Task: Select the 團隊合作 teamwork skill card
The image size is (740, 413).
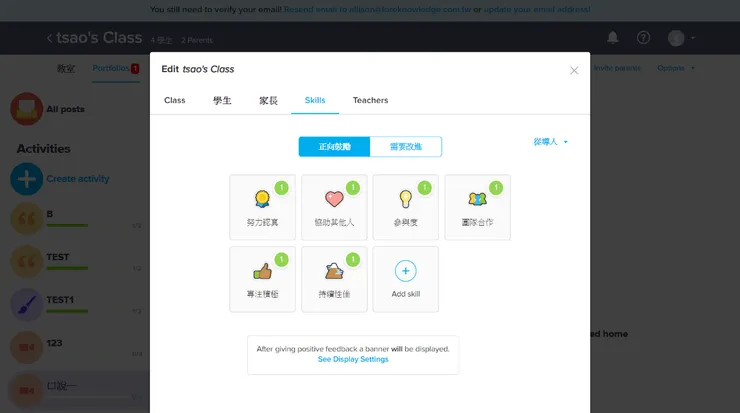Action: click(x=477, y=207)
